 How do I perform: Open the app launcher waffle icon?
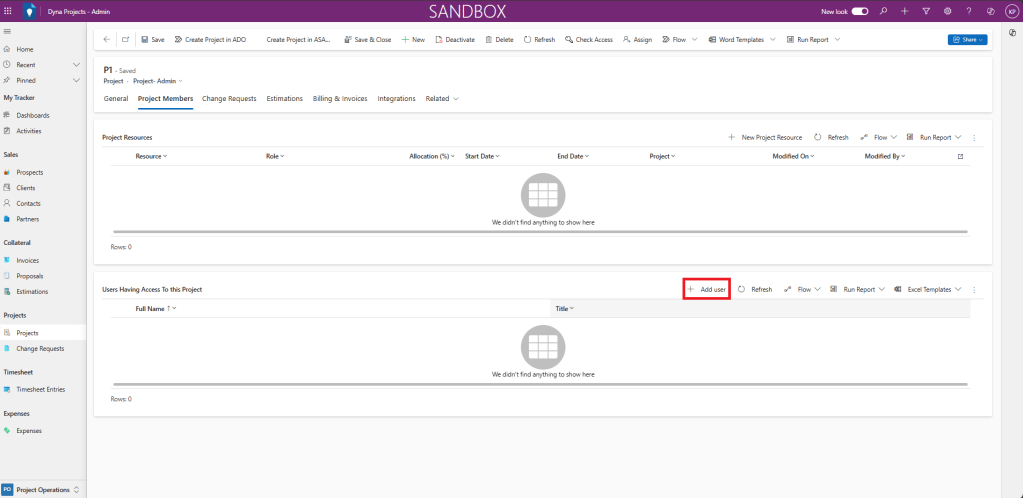click(9, 11)
